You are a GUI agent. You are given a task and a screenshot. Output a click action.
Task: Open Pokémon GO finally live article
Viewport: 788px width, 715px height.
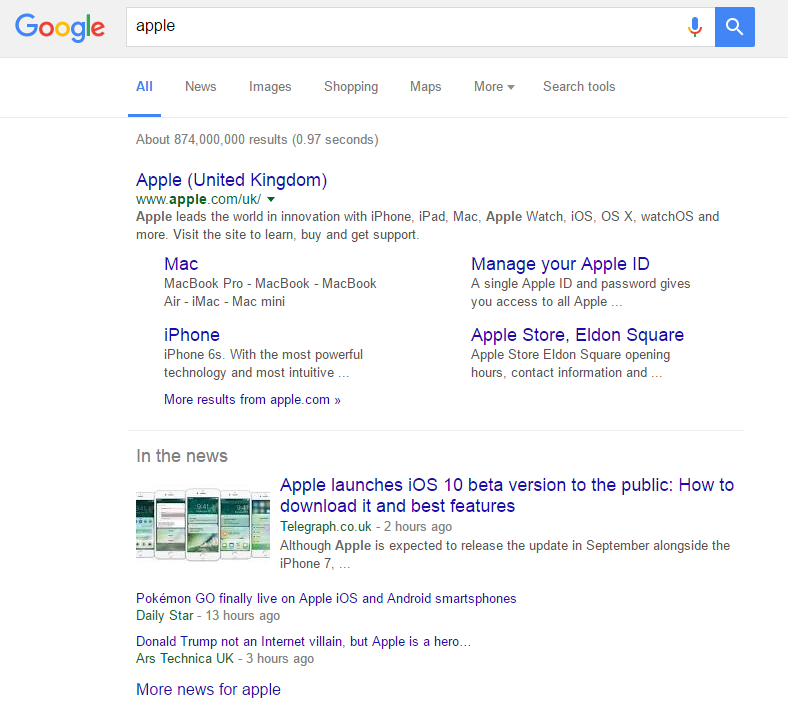pyautogui.click(x=326, y=598)
